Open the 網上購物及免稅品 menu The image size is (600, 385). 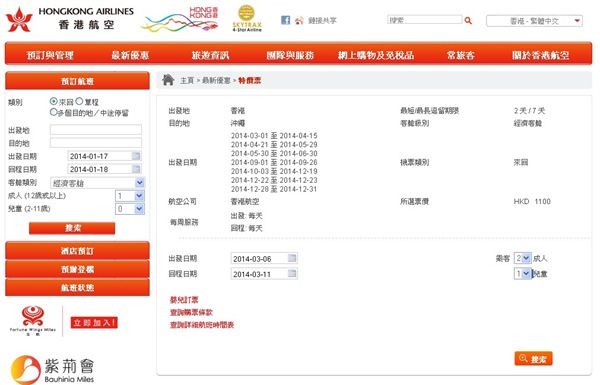point(376,55)
